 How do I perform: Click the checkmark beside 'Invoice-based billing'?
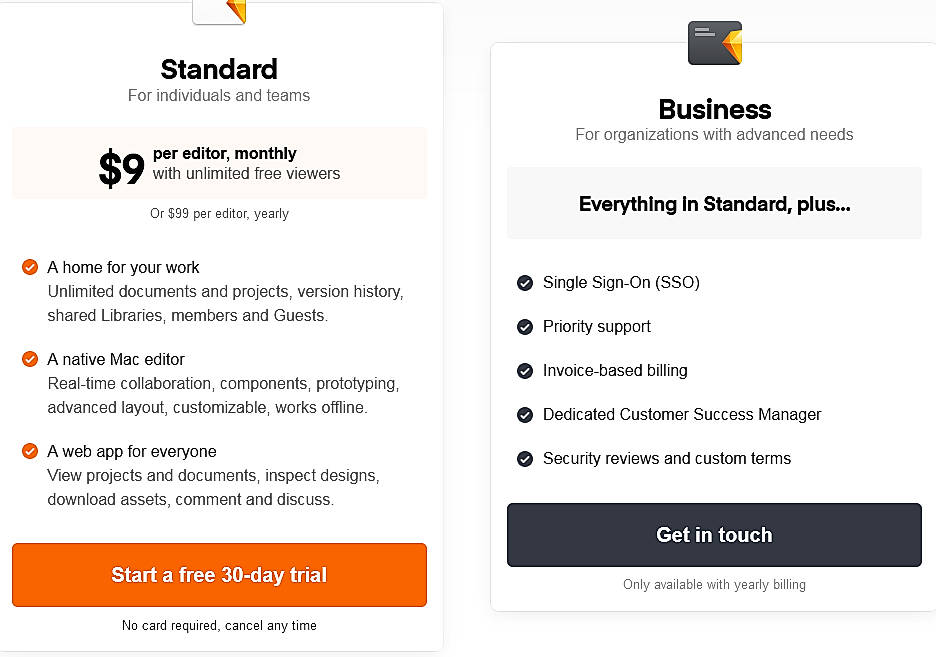click(525, 371)
